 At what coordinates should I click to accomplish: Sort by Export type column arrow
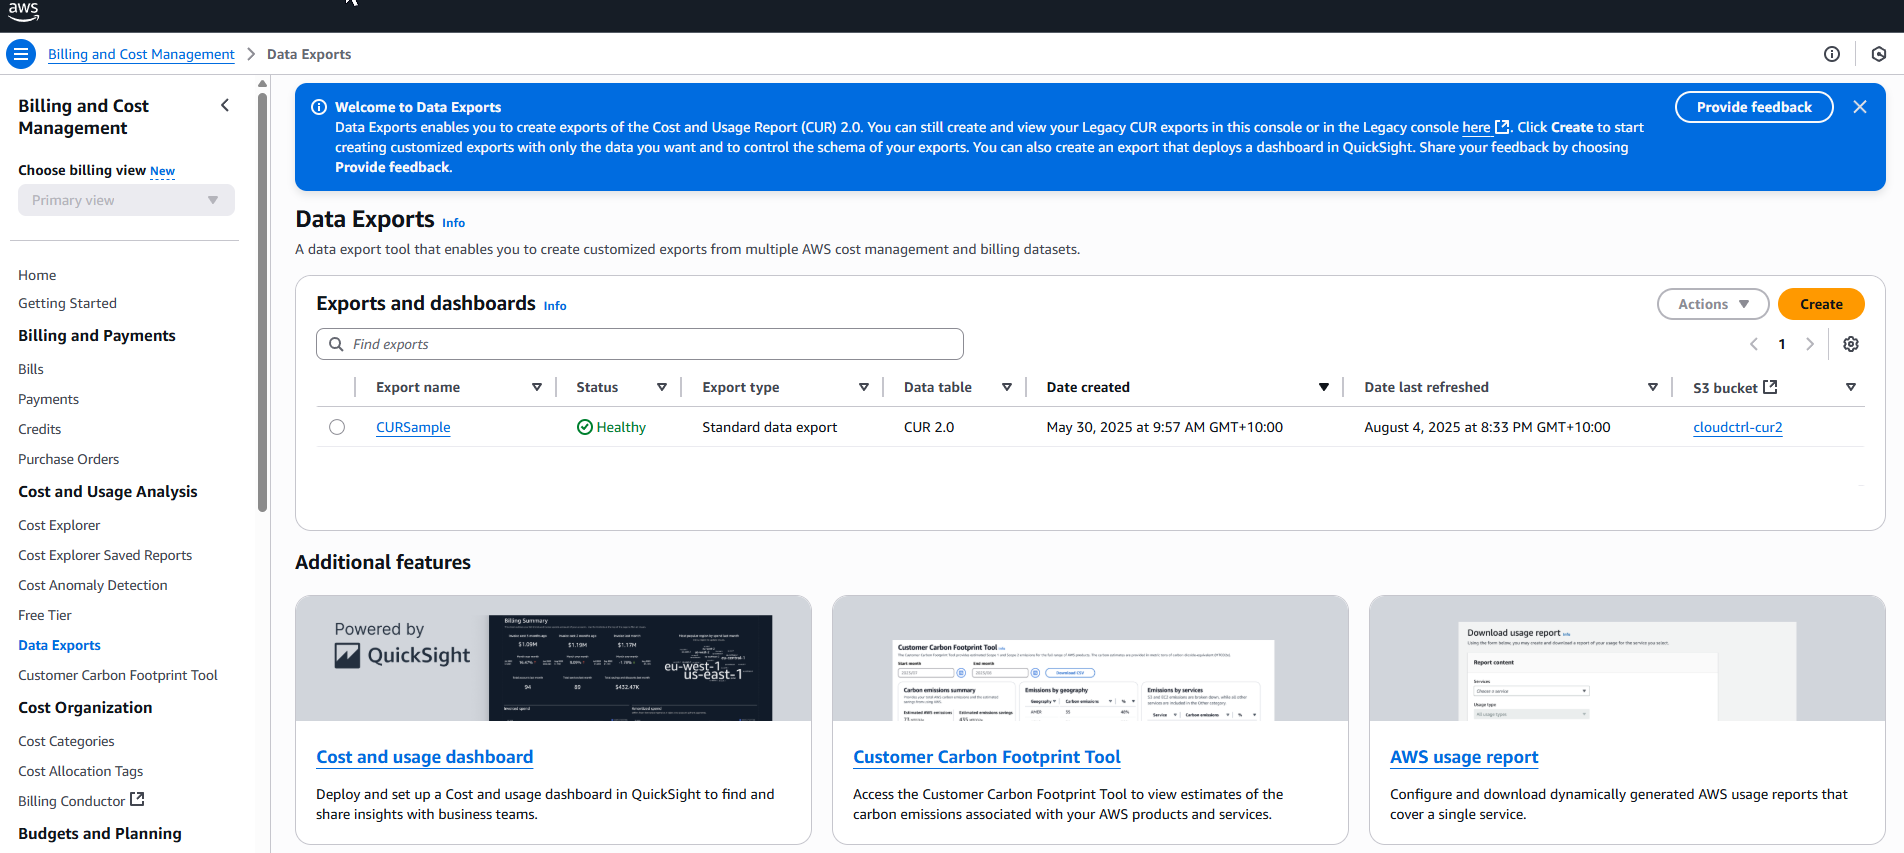click(864, 387)
